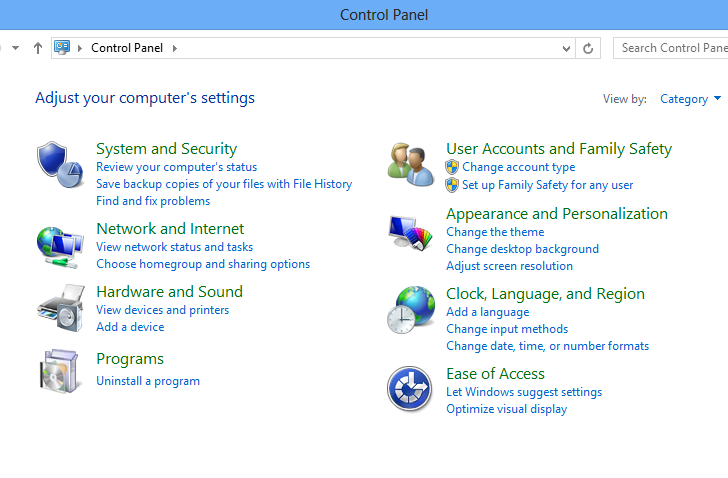Click Add a device link
The height and width of the screenshot is (478, 728).
pos(130,327)
